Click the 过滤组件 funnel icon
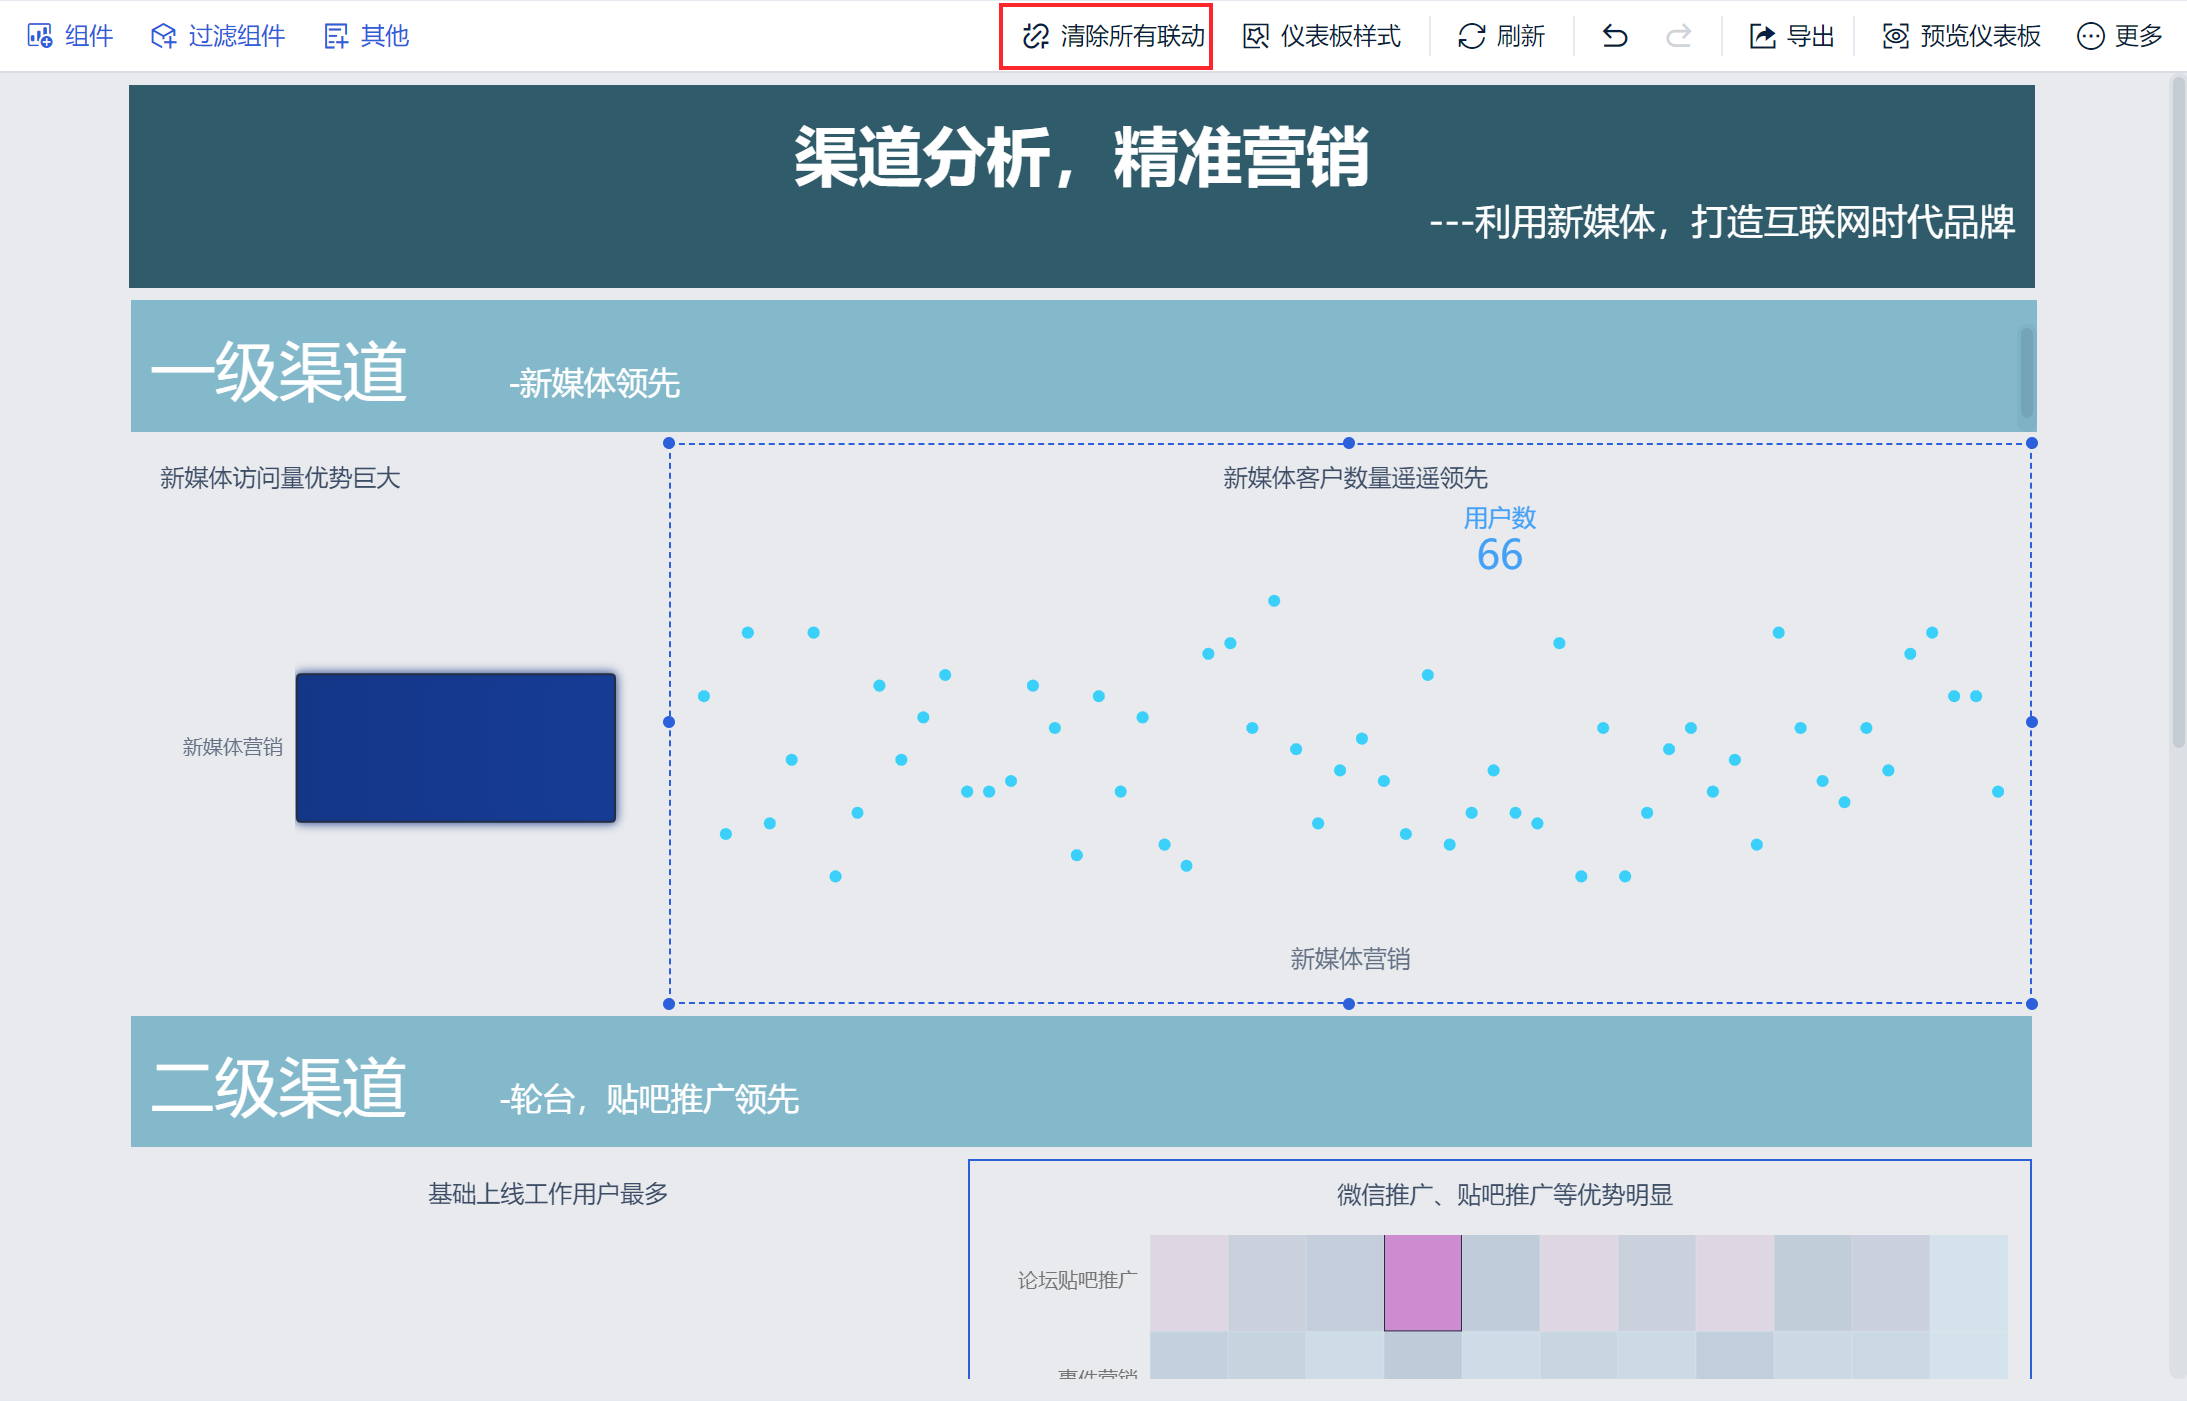Viewport: 2187px width, 1401px height. [x=163, y=36]
